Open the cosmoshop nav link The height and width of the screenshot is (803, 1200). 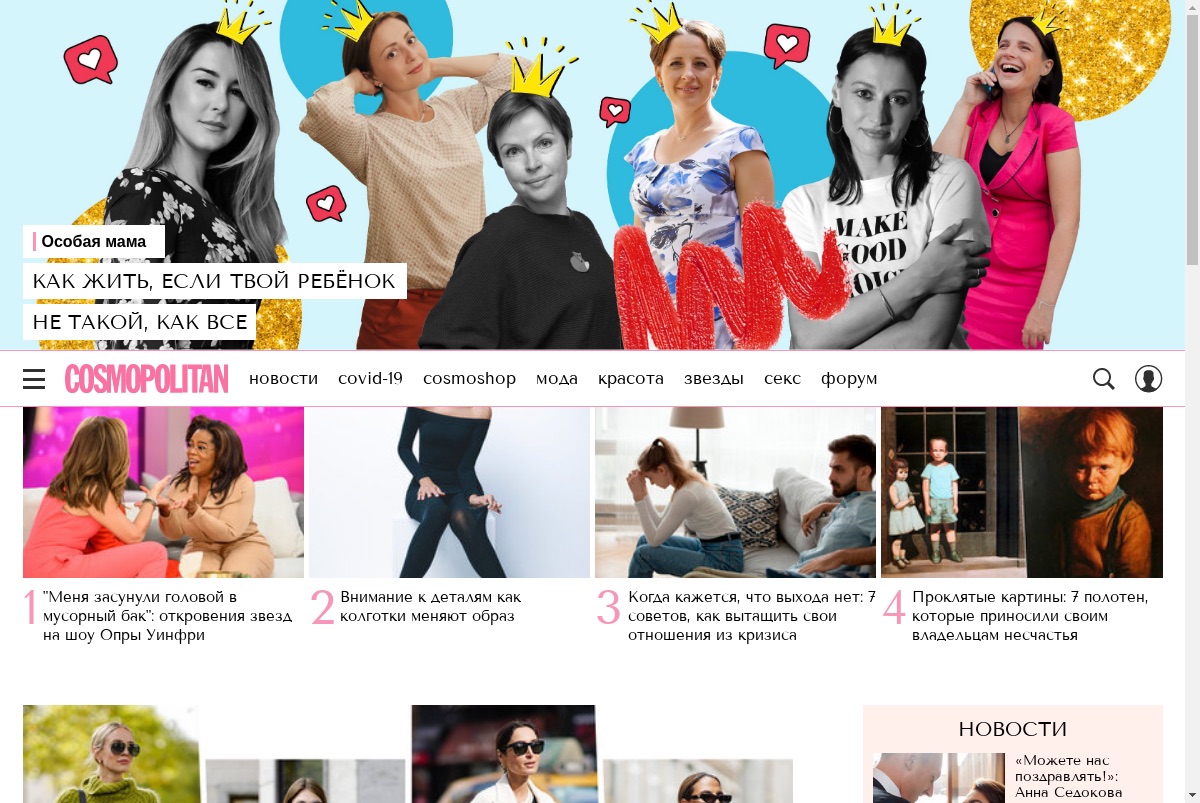click(469, 379)
